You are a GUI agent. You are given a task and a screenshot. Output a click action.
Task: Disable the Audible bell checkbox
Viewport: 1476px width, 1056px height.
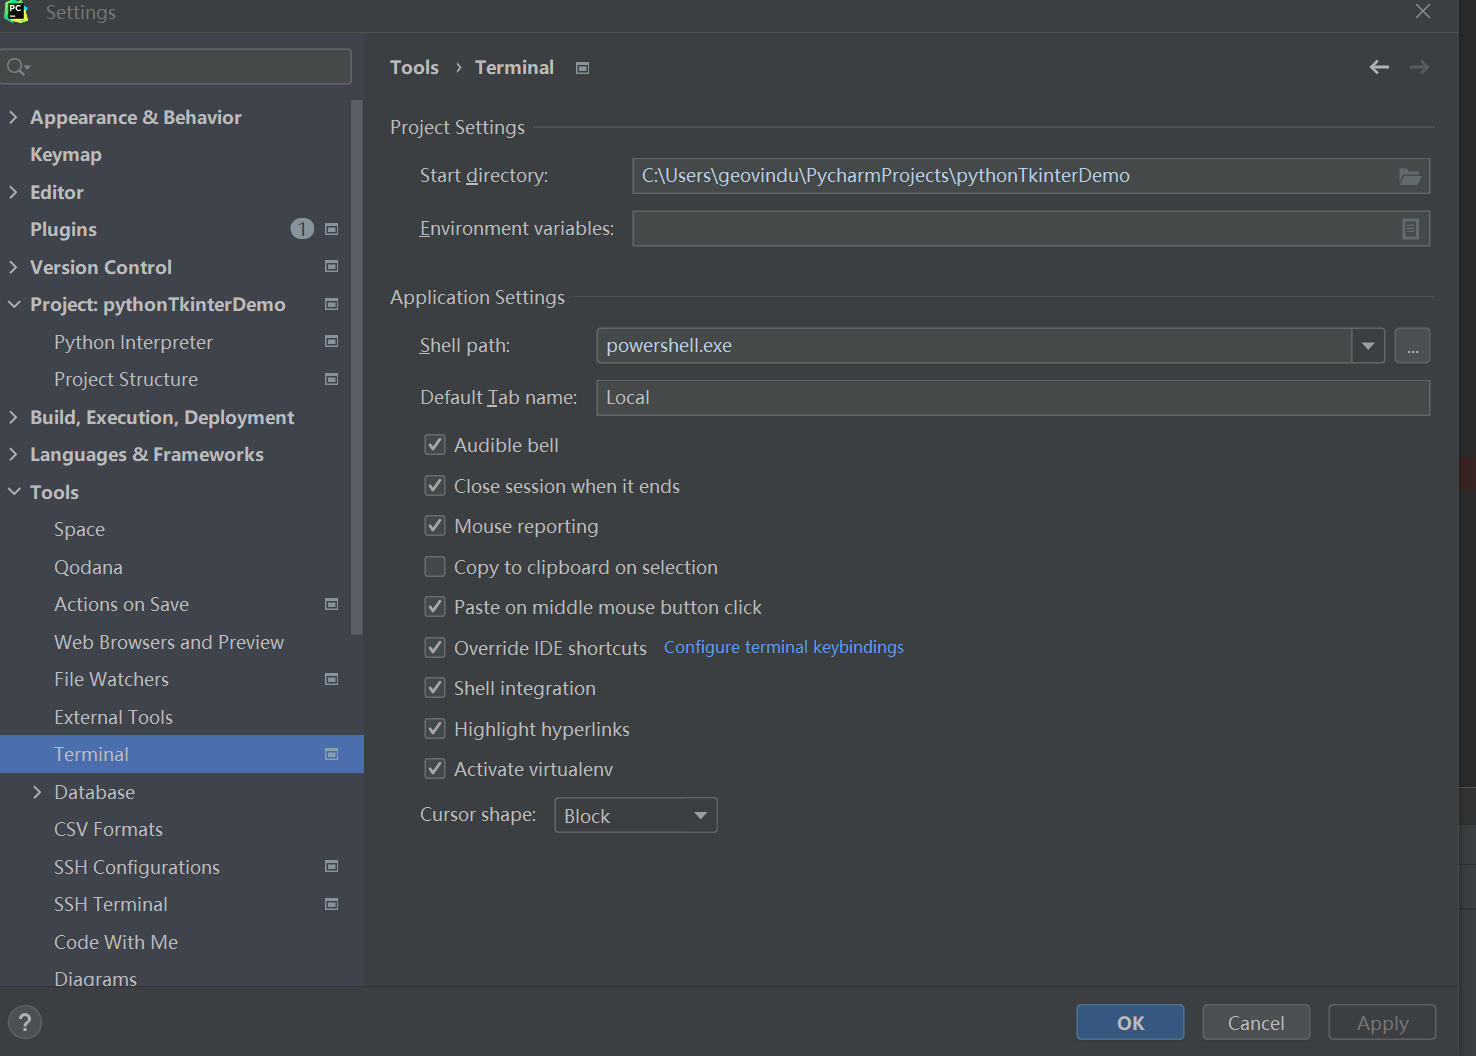point(435,445)
